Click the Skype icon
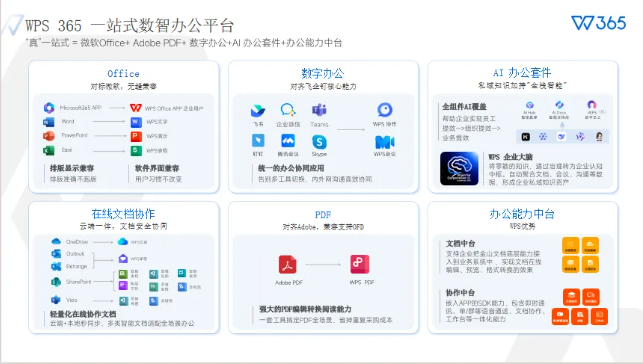Viewport: 643px width, 364px height. [319, 142]
